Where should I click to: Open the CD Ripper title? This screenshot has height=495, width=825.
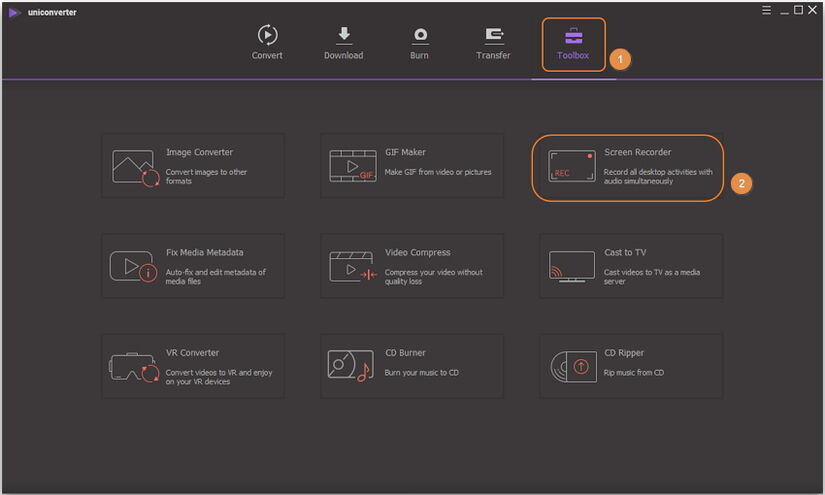(x=624, y=353)
